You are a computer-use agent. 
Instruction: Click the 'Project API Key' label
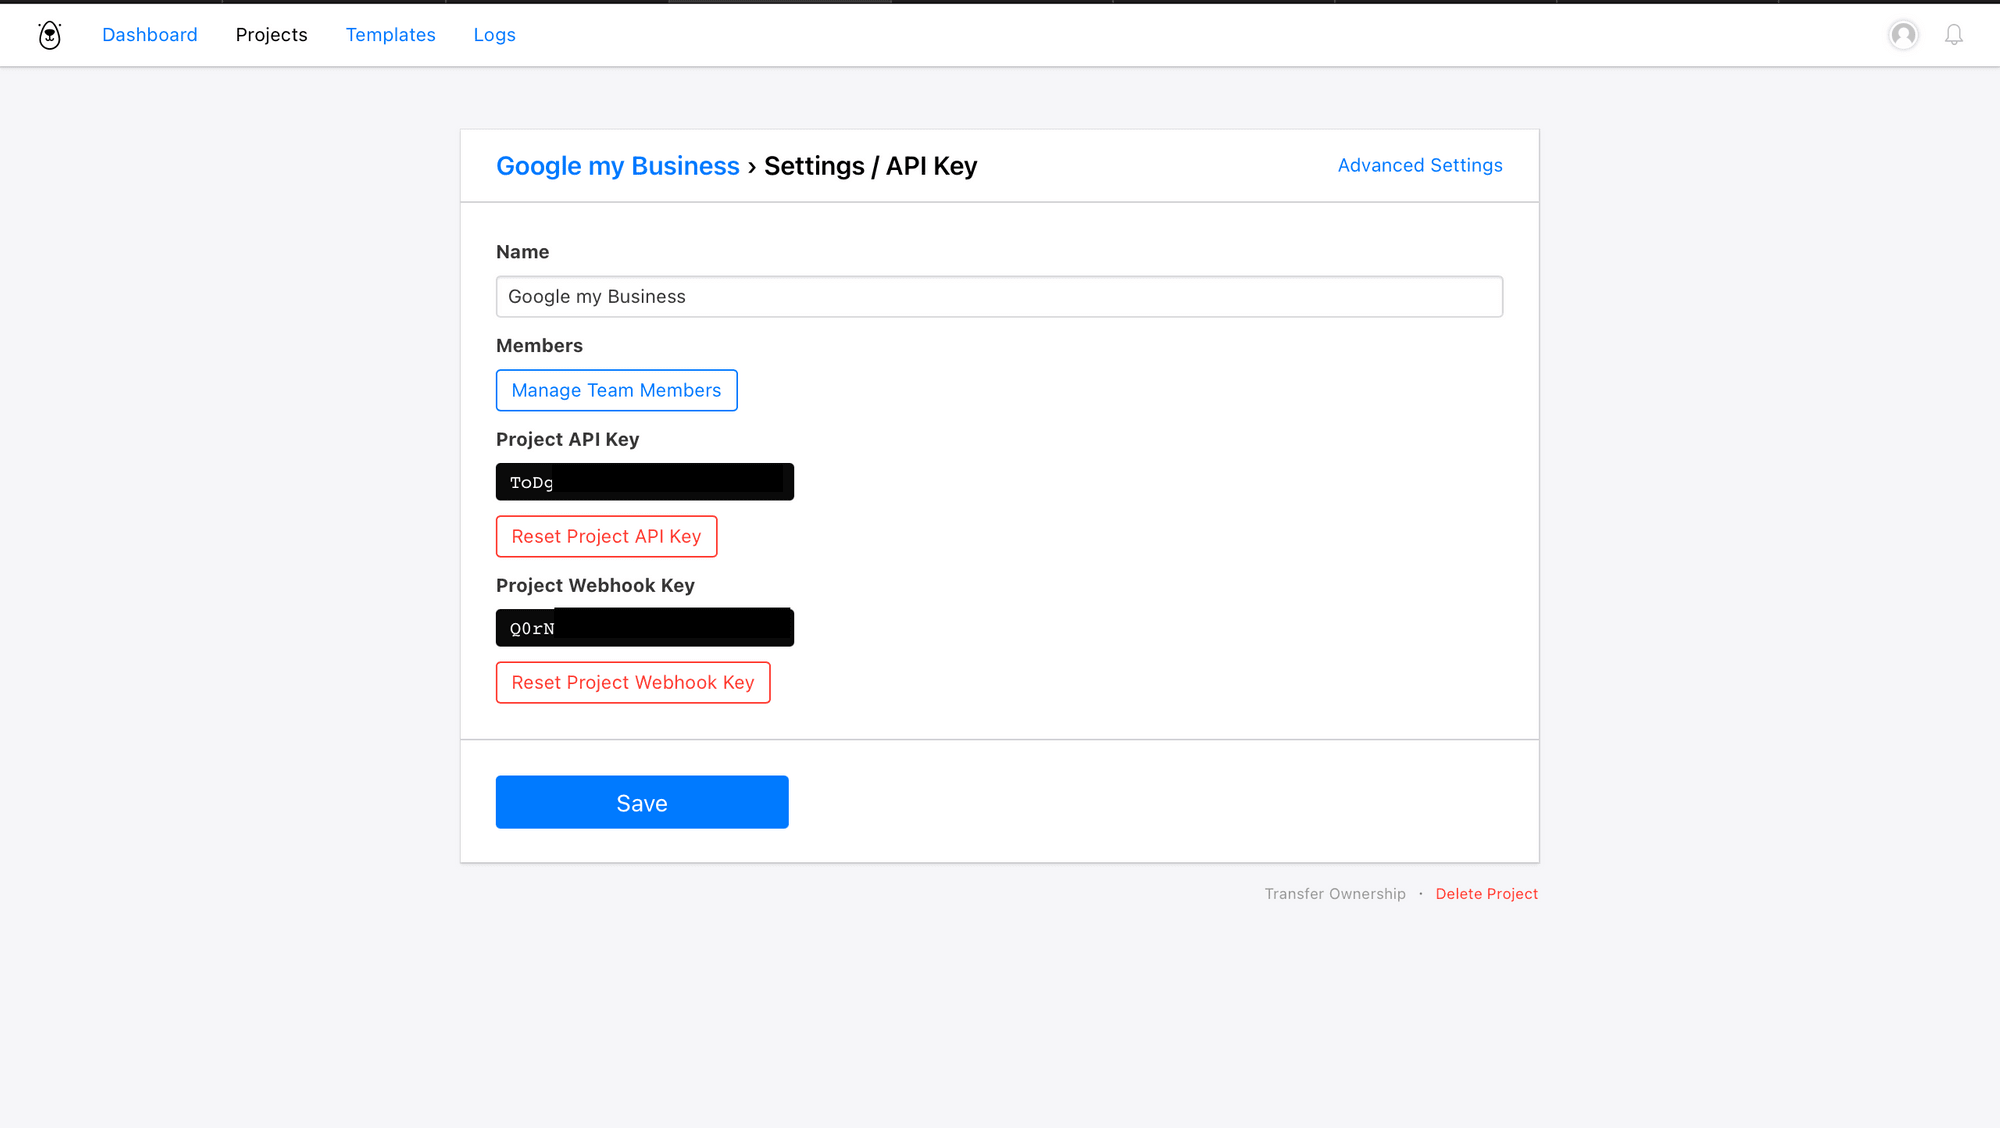point(567,440)
